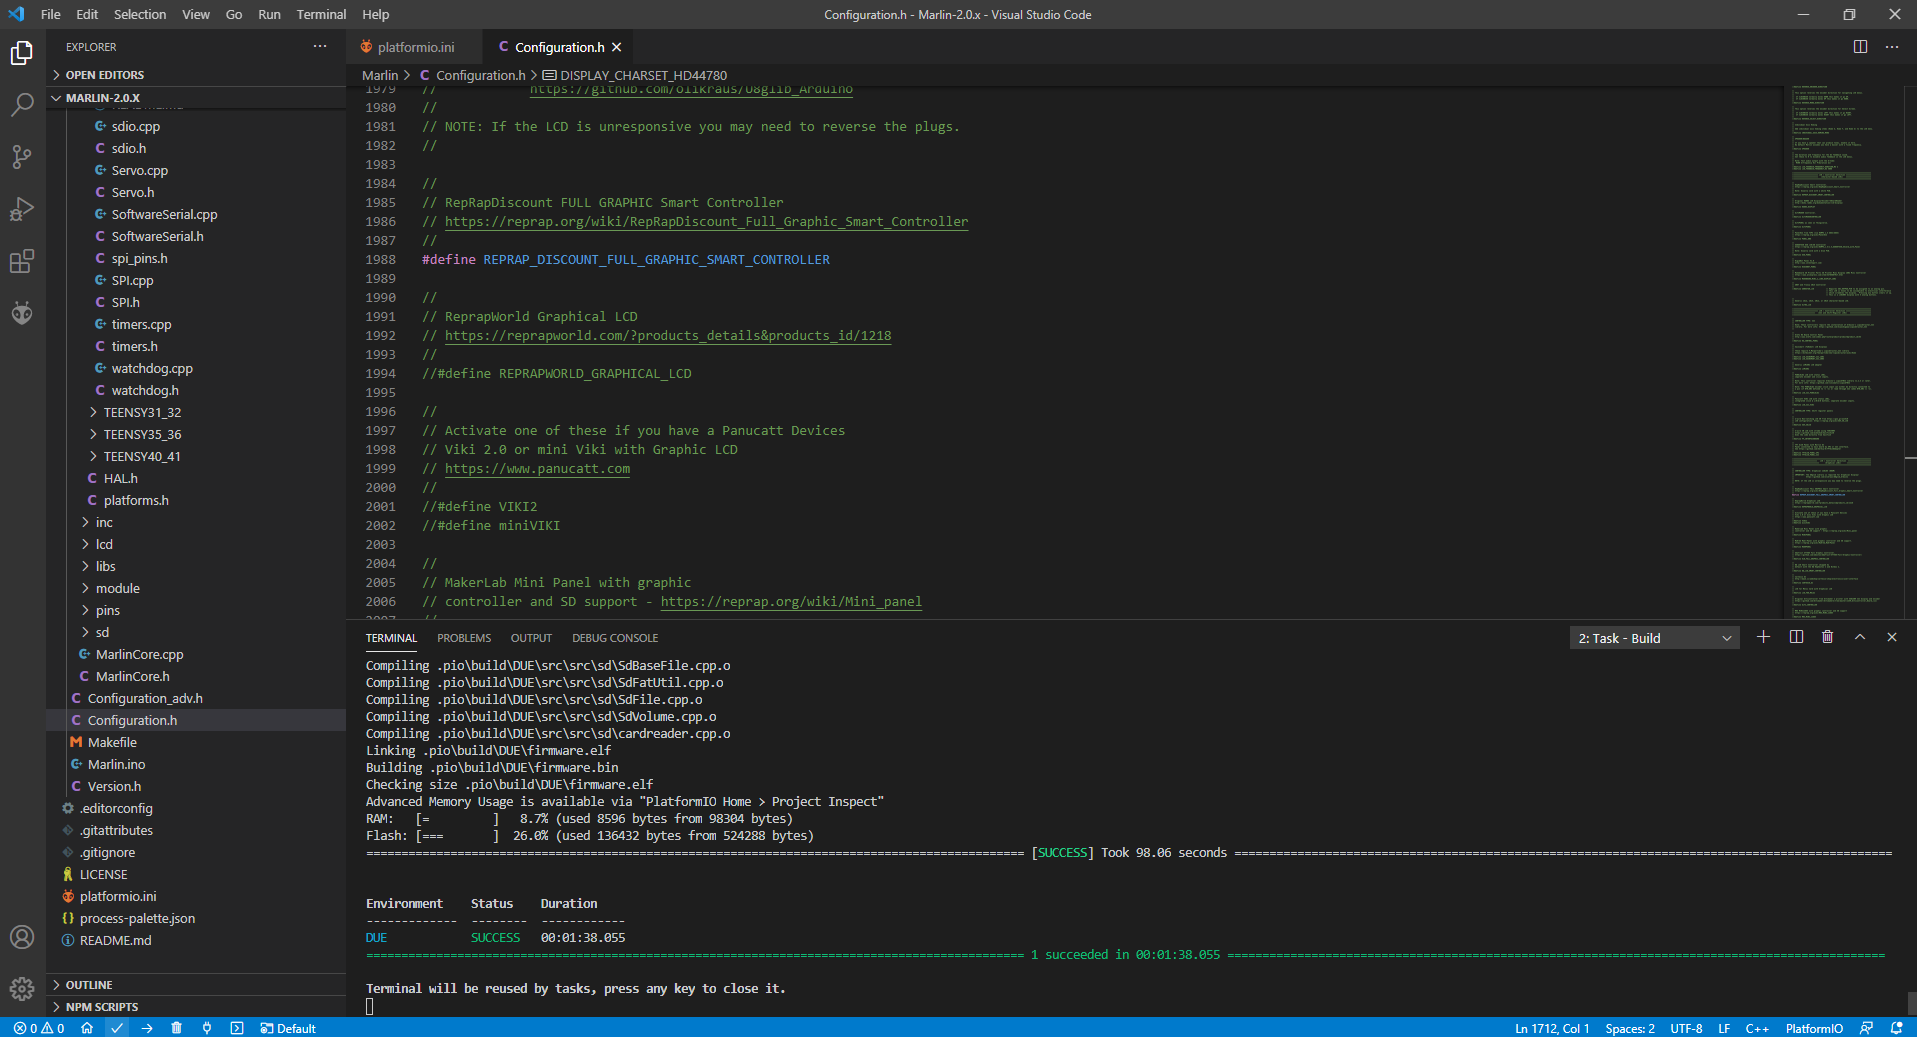Click the PlatformIO Upload arrow icon
Screen dimensions: 1917x1037
click(147, 1028)
